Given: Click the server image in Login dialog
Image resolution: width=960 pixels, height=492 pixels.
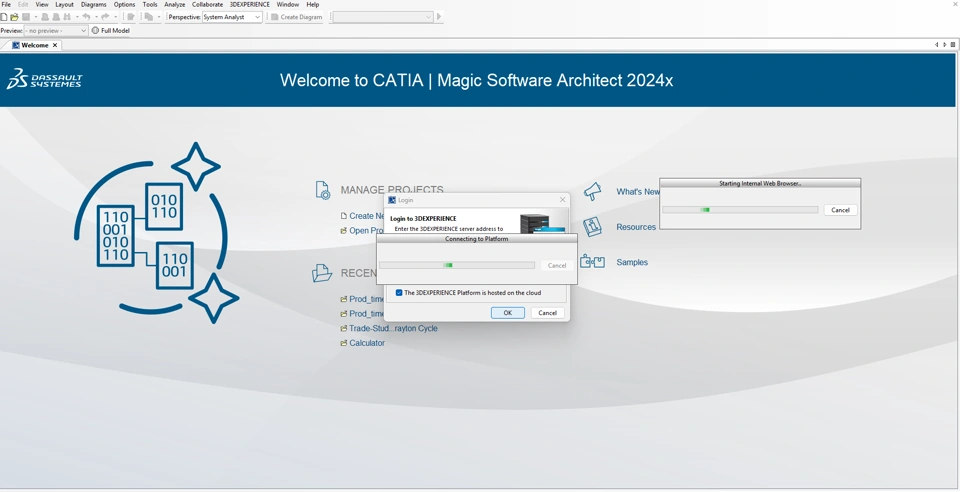Looking at the screenshot, I should click(542, 223).
